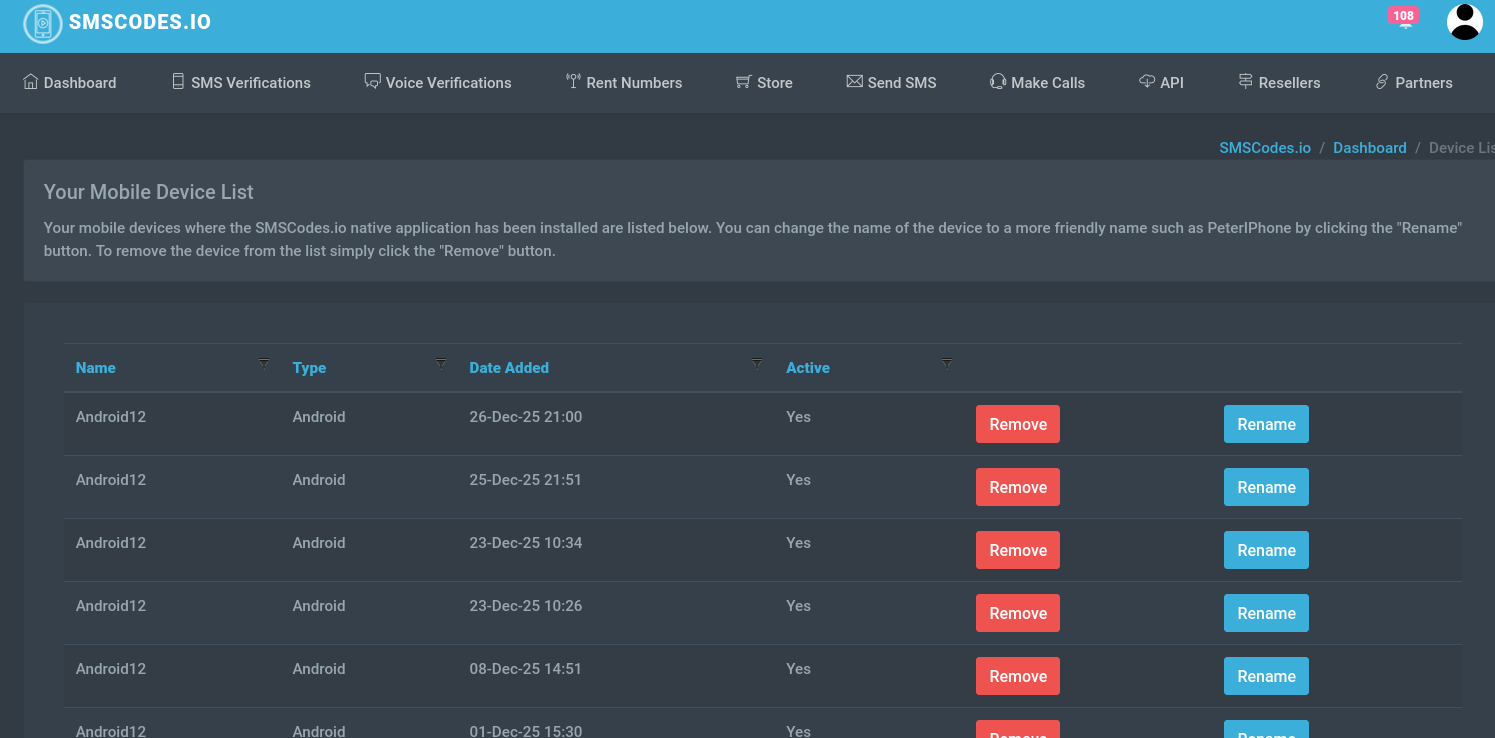Screen dimensions: 1495x738
Task: Click the SMSCODES.IO phone logo icon
Action: coord(43,23)
